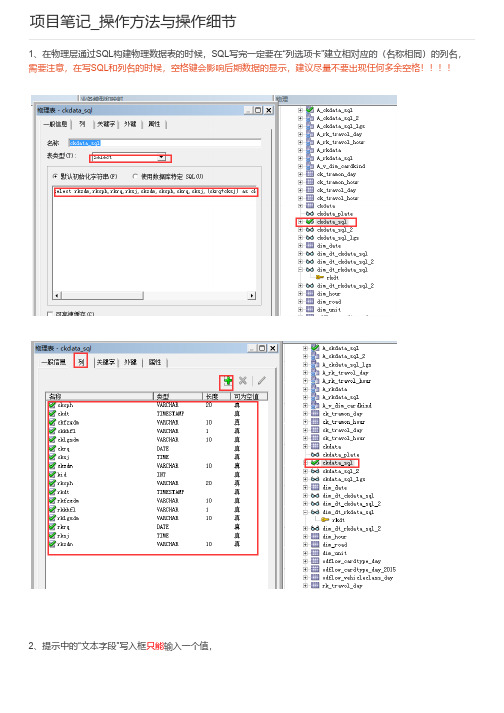This screenshot has width=504, height=713.
Task: Expand dim_unit node beside the column list
Action: 306,553
